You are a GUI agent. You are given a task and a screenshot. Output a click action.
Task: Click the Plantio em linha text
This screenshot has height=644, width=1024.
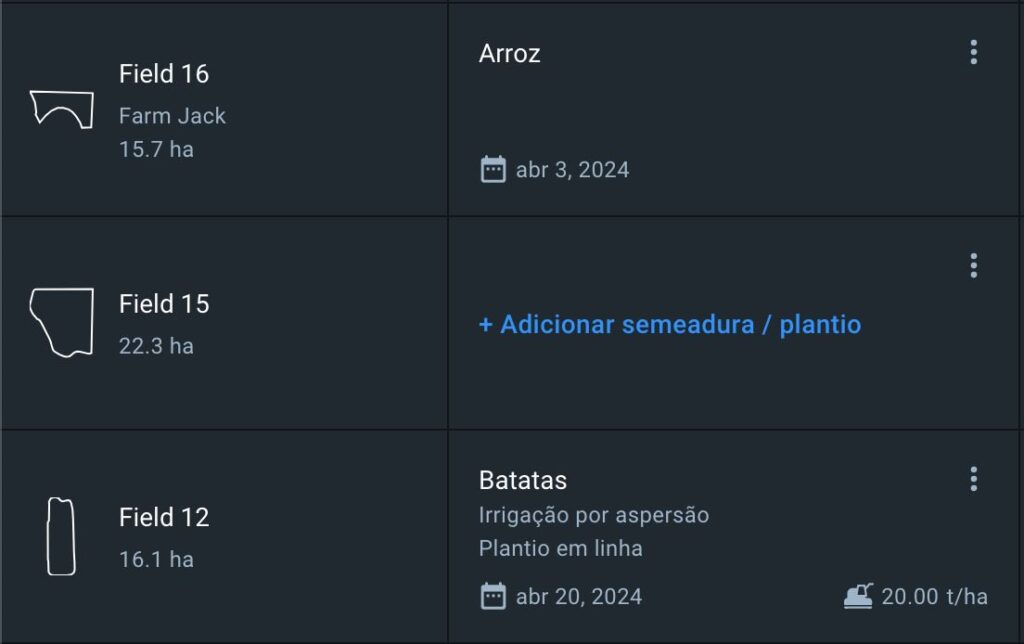[x=560, y=548]
